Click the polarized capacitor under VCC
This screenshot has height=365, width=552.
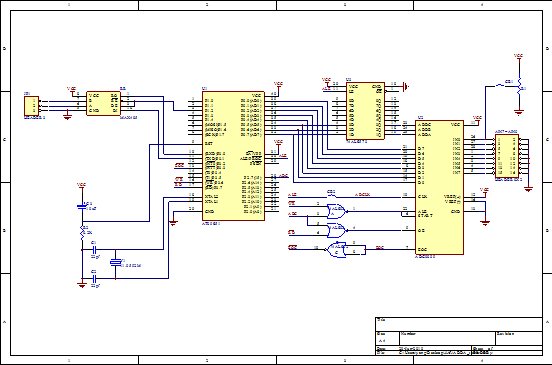pyautogui.click(x=82, y=207)
